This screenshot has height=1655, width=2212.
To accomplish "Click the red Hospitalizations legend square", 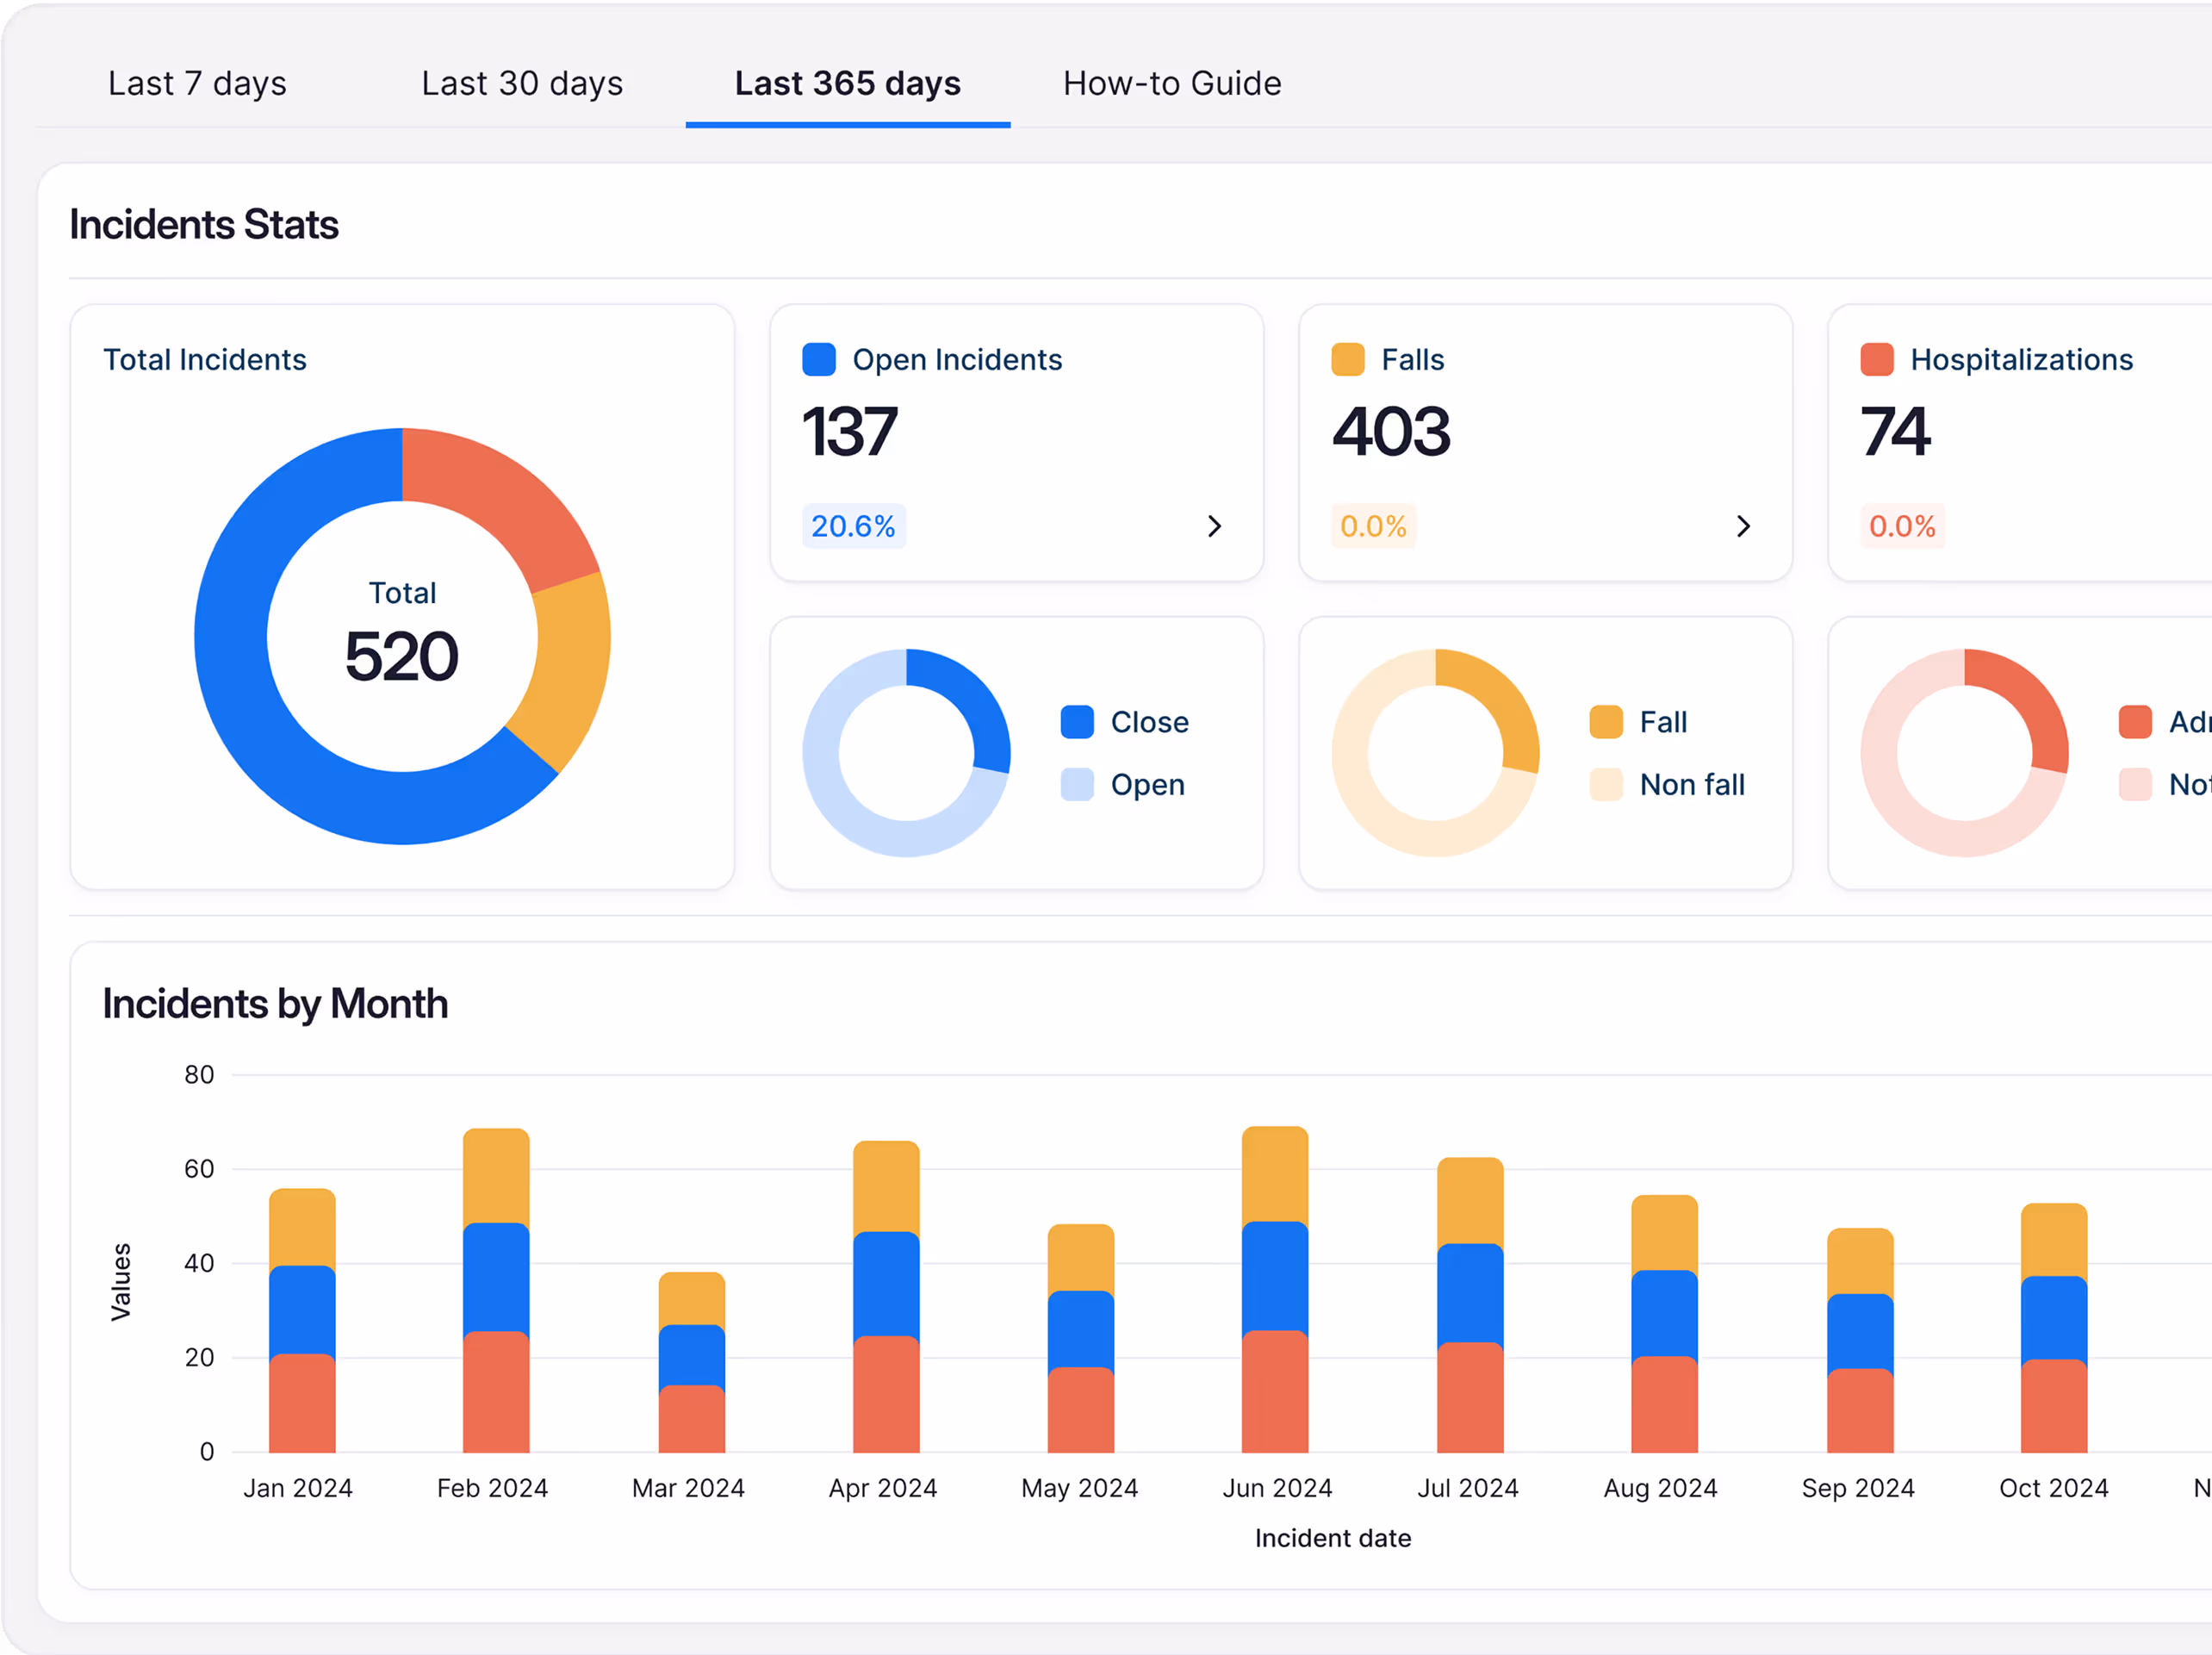I will coord(1876,360).
